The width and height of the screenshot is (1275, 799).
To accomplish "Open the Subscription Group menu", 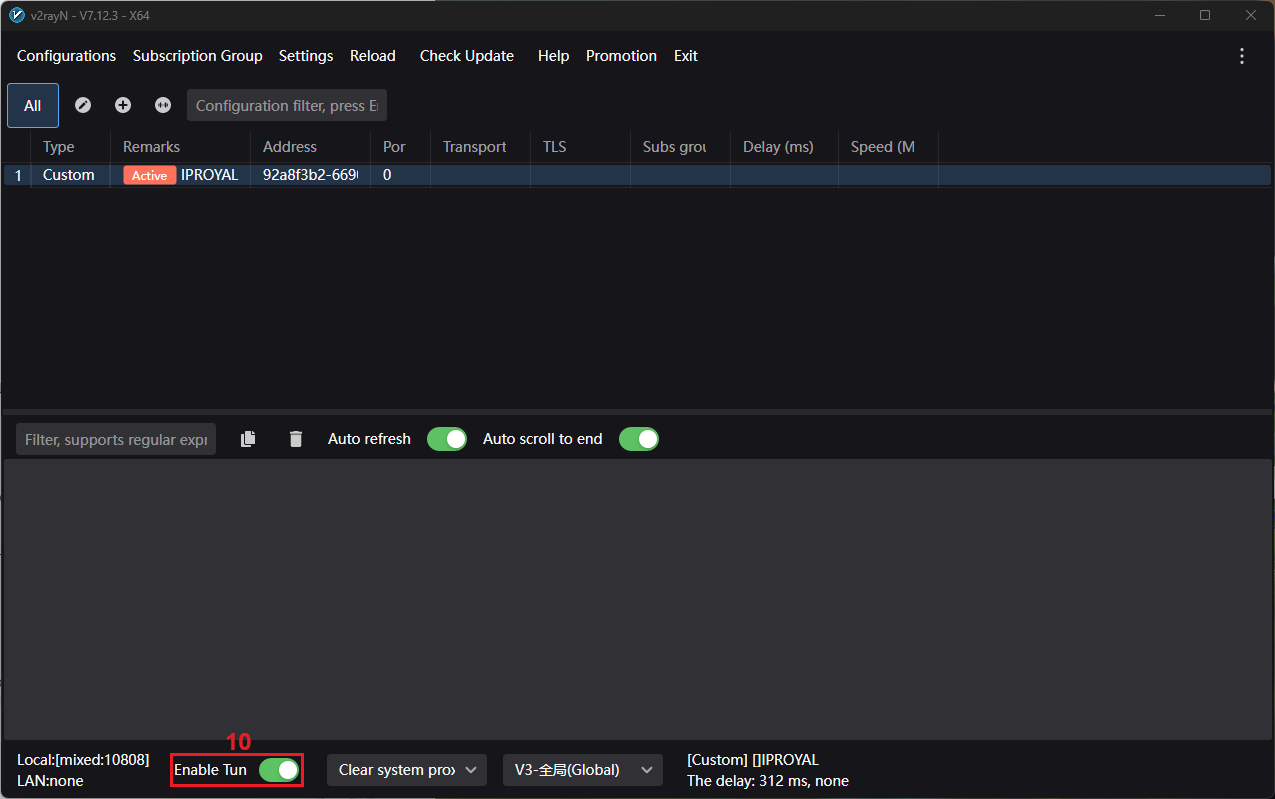I will pos(197,56).
